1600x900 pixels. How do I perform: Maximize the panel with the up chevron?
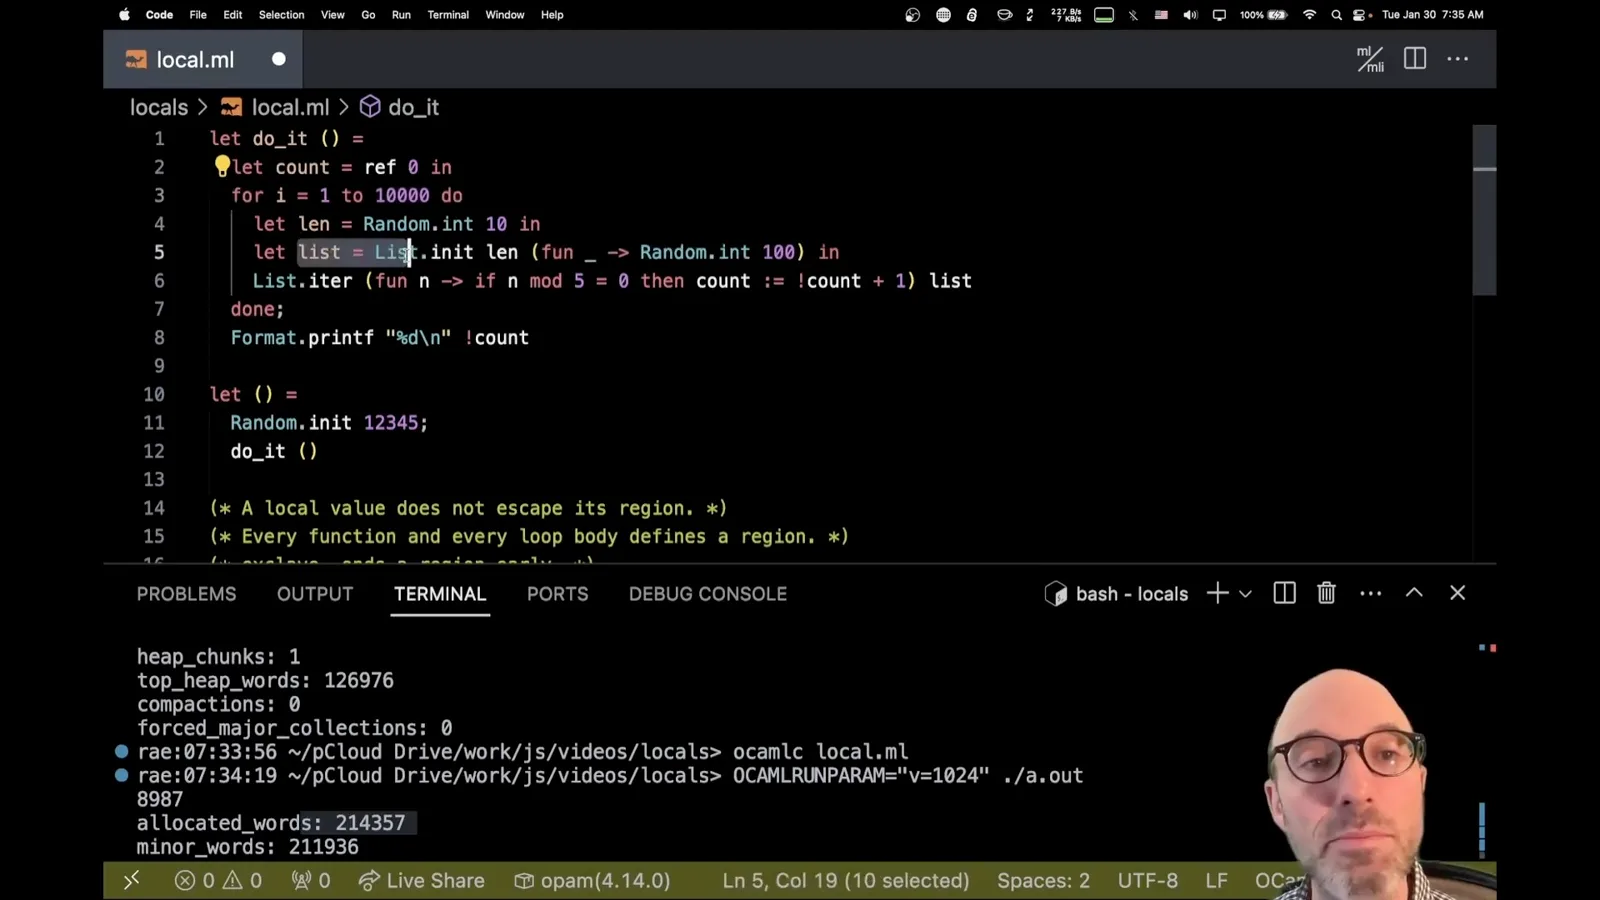1414,592
